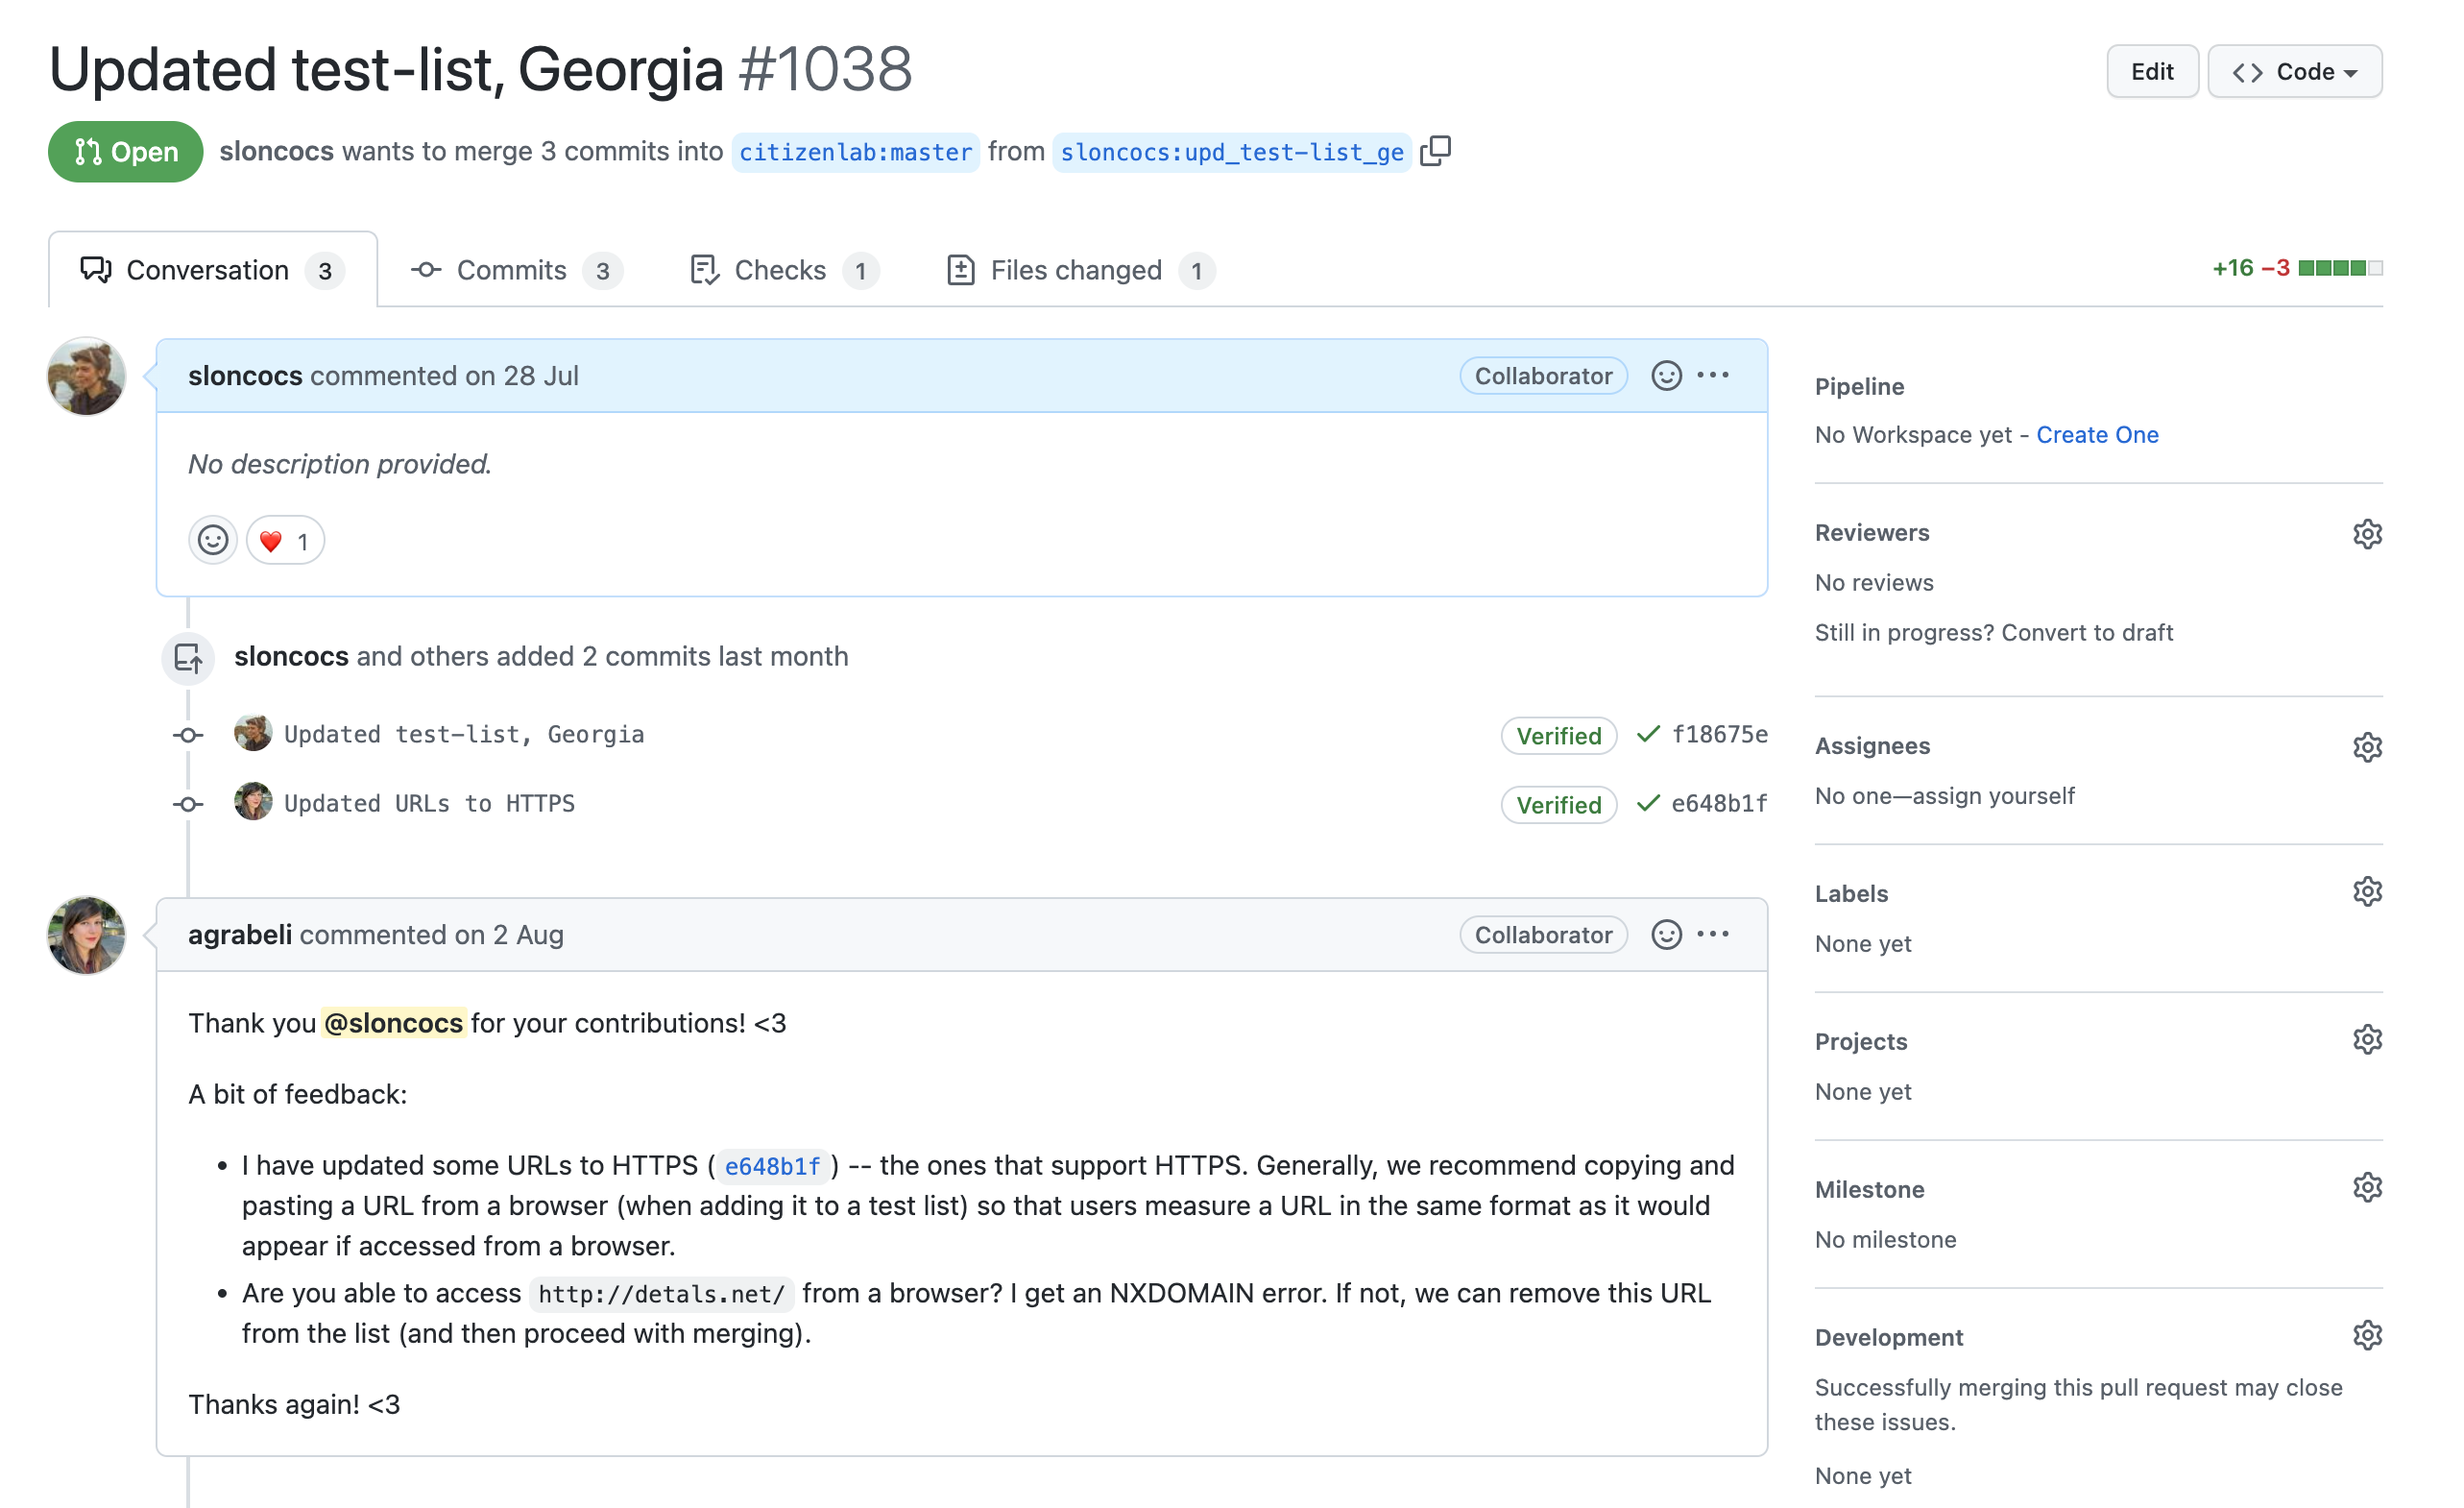This screenshot has height=1508, width=2464.
Task: Open Labels settings gear
Action: pyautogui.click(x=2367, y=892)
